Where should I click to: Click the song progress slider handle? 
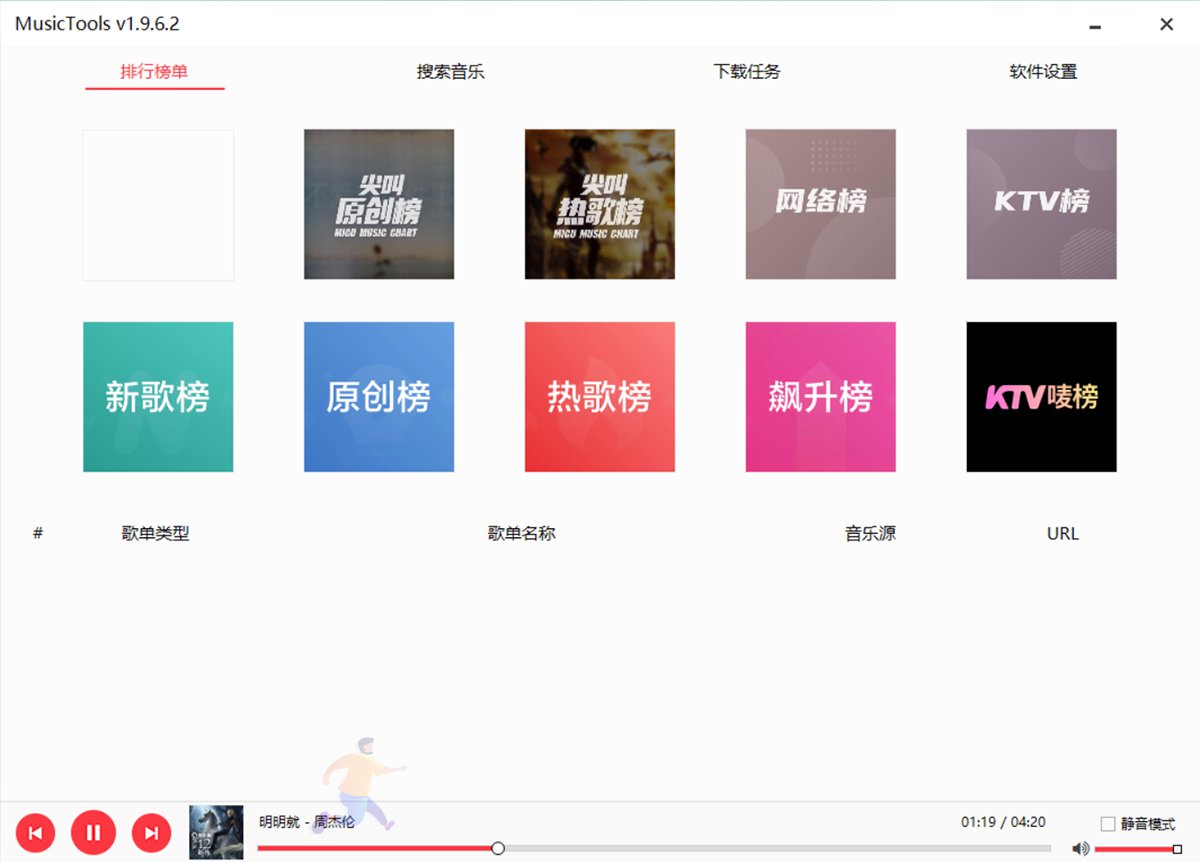click(498, 848)
